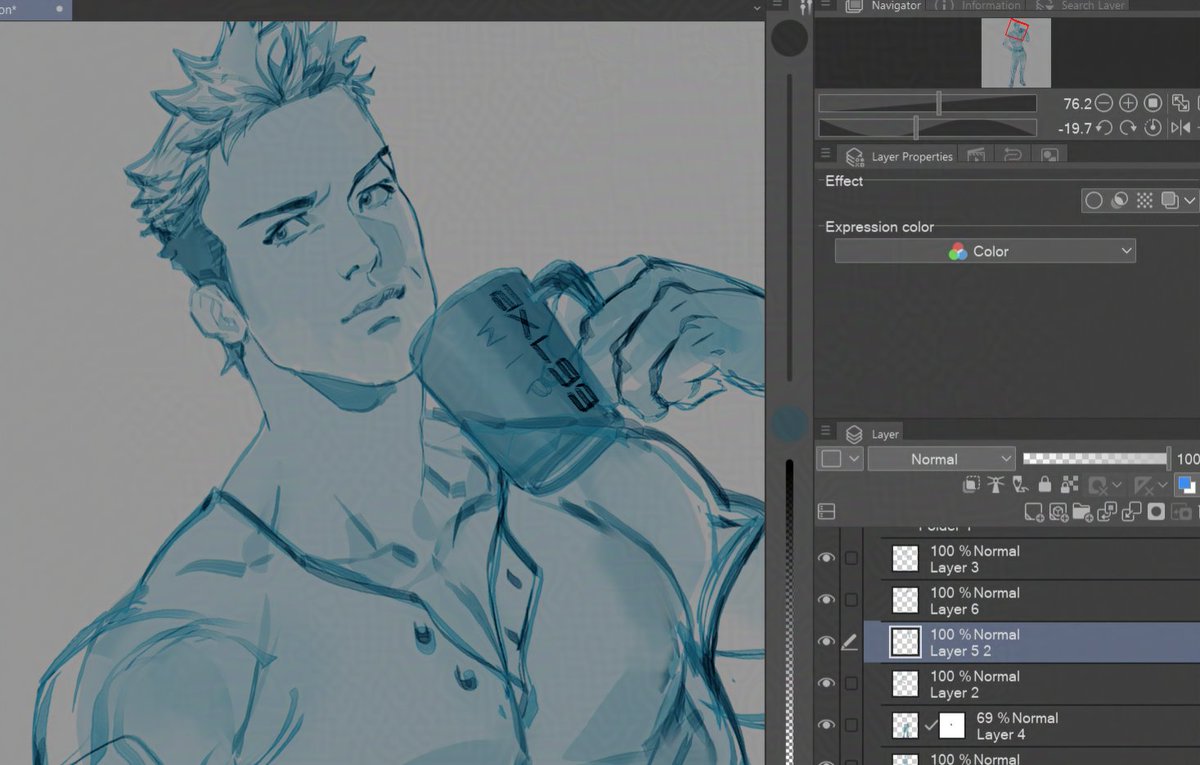Zoom out using the Navigator minus icon
This screenshot has height=765, width=1200.
pyautogui.click(x=1104, y=103)
